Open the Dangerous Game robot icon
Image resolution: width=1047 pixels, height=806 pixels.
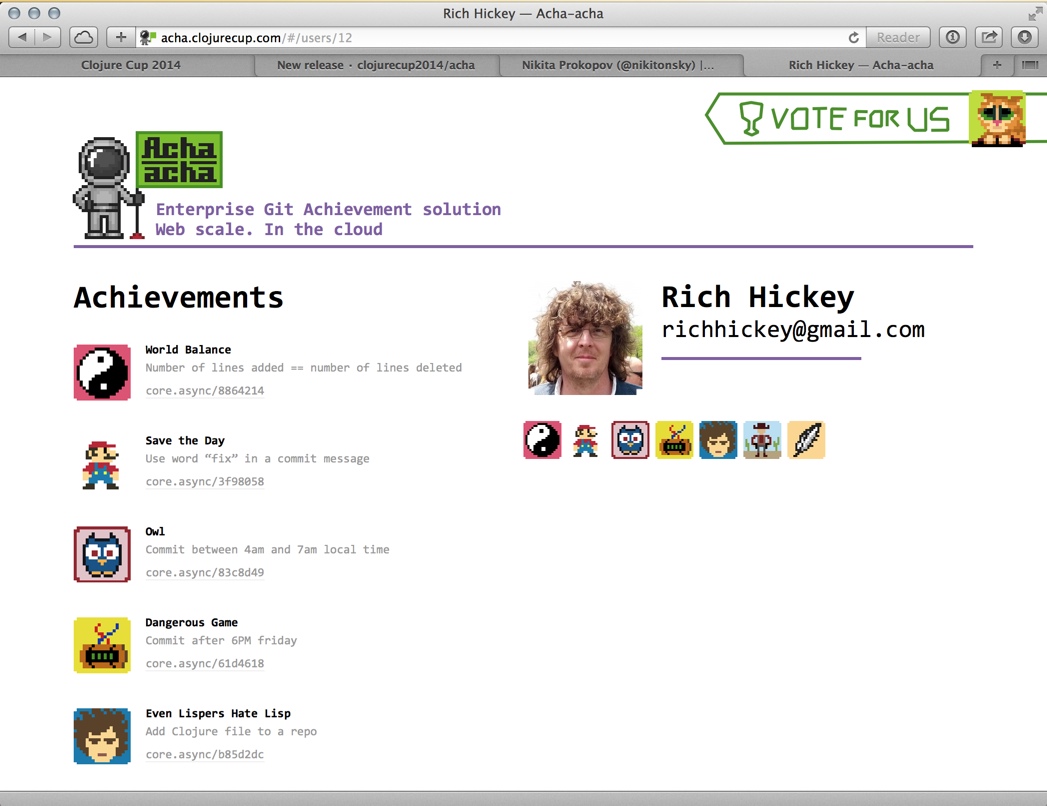(x=101, y=643)
